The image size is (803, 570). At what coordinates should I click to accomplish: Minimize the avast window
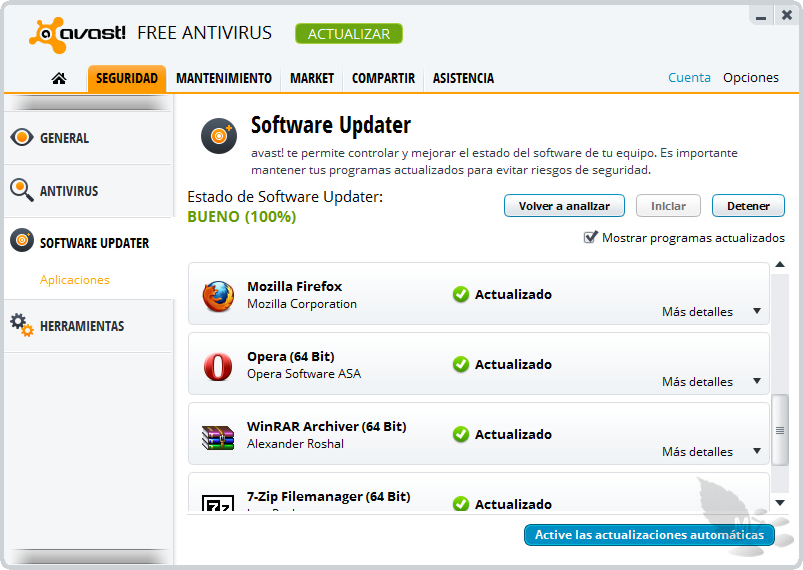(761, 16)
